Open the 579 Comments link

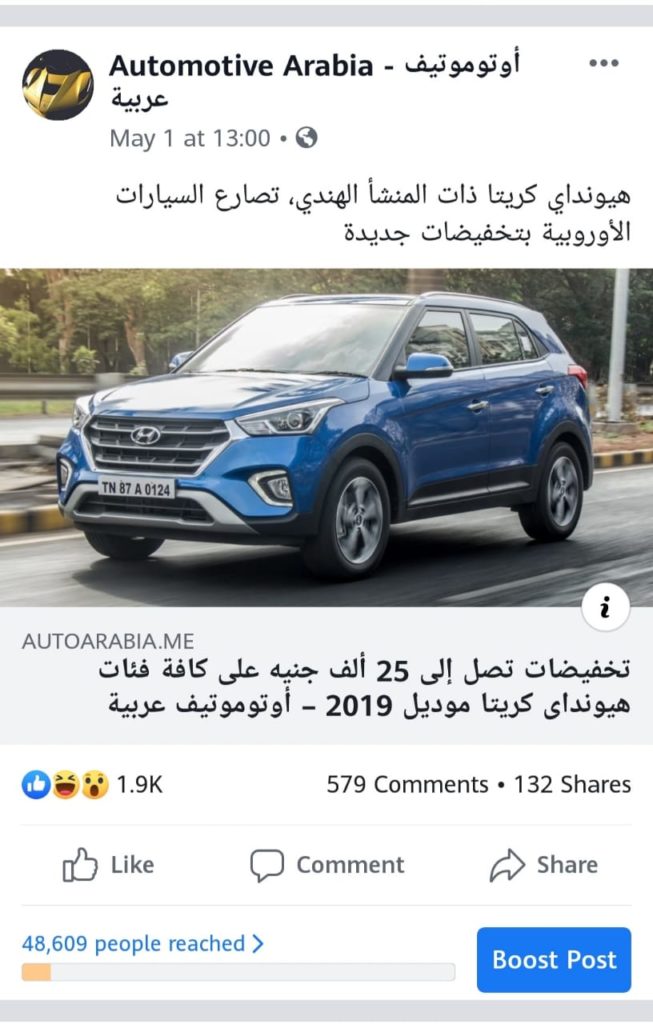point(407,784)
